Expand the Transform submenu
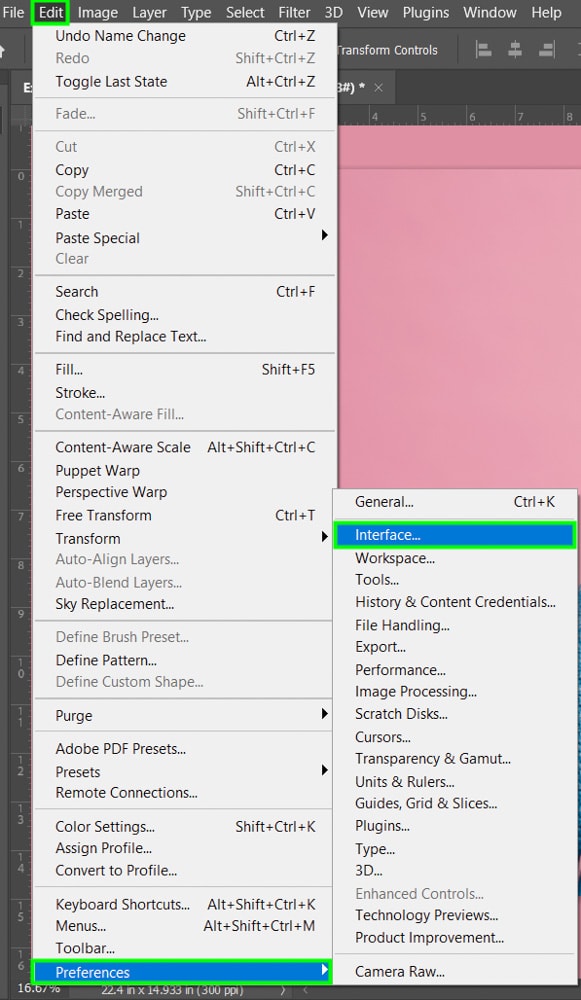The width and height of the screenshot is (581, 1000). (325, 538)
